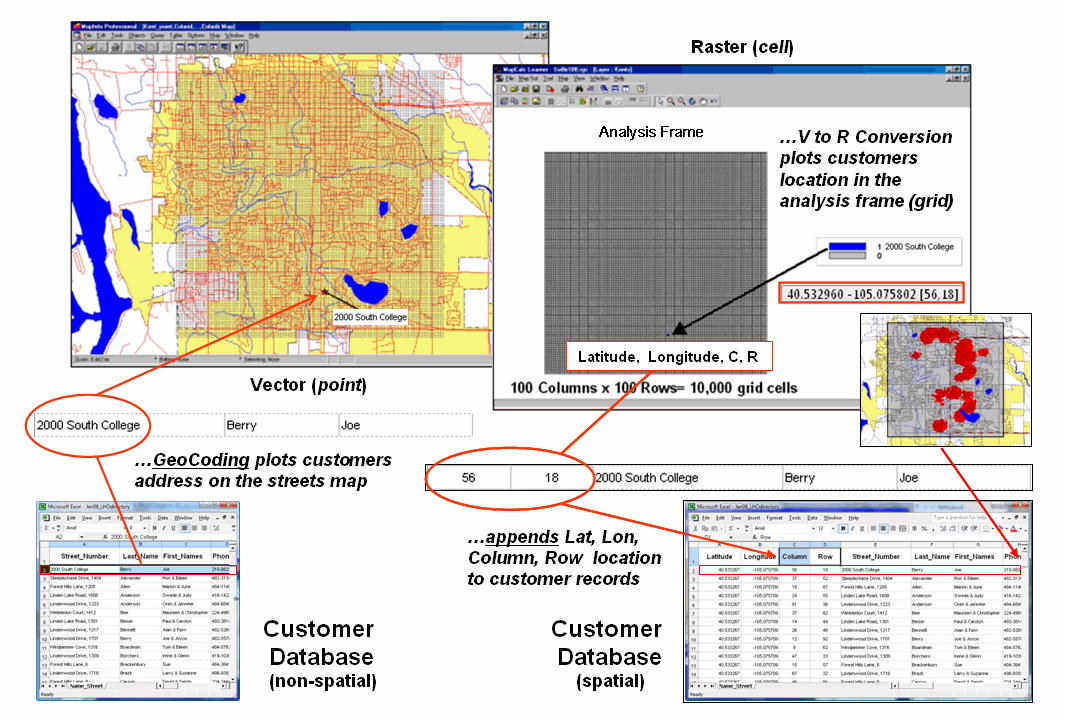Select the pan hand tool in MapCalc
The width and height of the screenshot is (1065, 721).
pos(703,101)
